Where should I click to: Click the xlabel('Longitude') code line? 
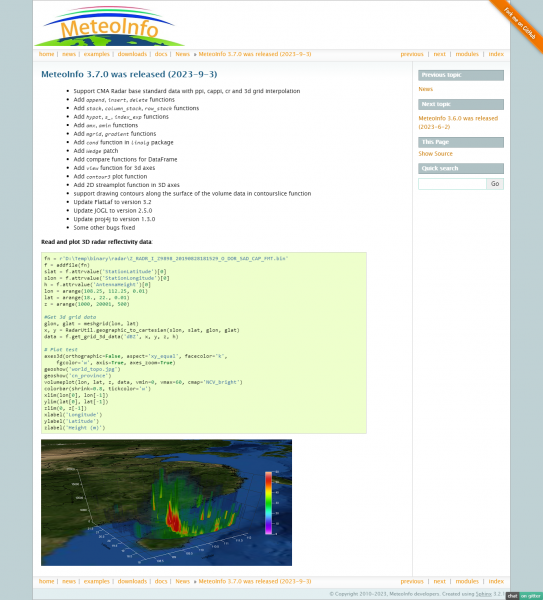(x=73, y=414)
